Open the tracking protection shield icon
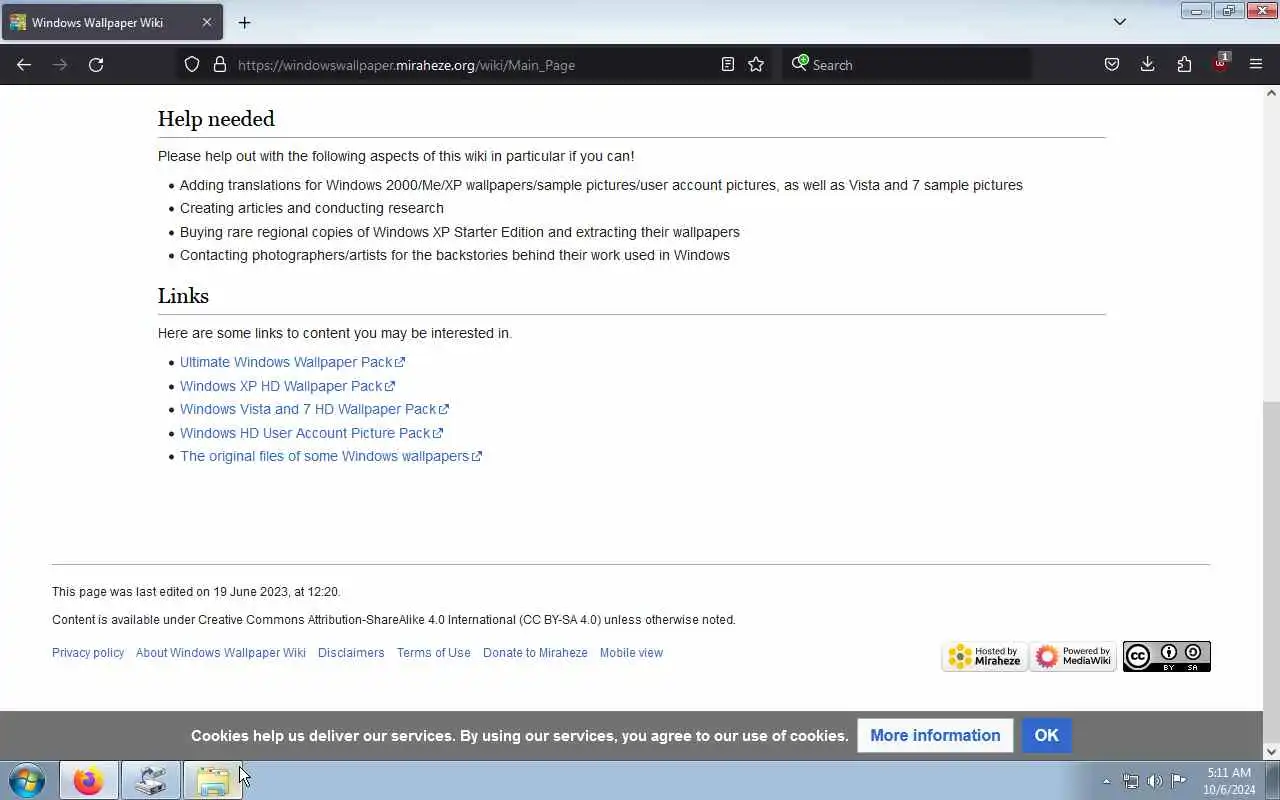This screenshot has height=800, width=1280. click(192, 65)
